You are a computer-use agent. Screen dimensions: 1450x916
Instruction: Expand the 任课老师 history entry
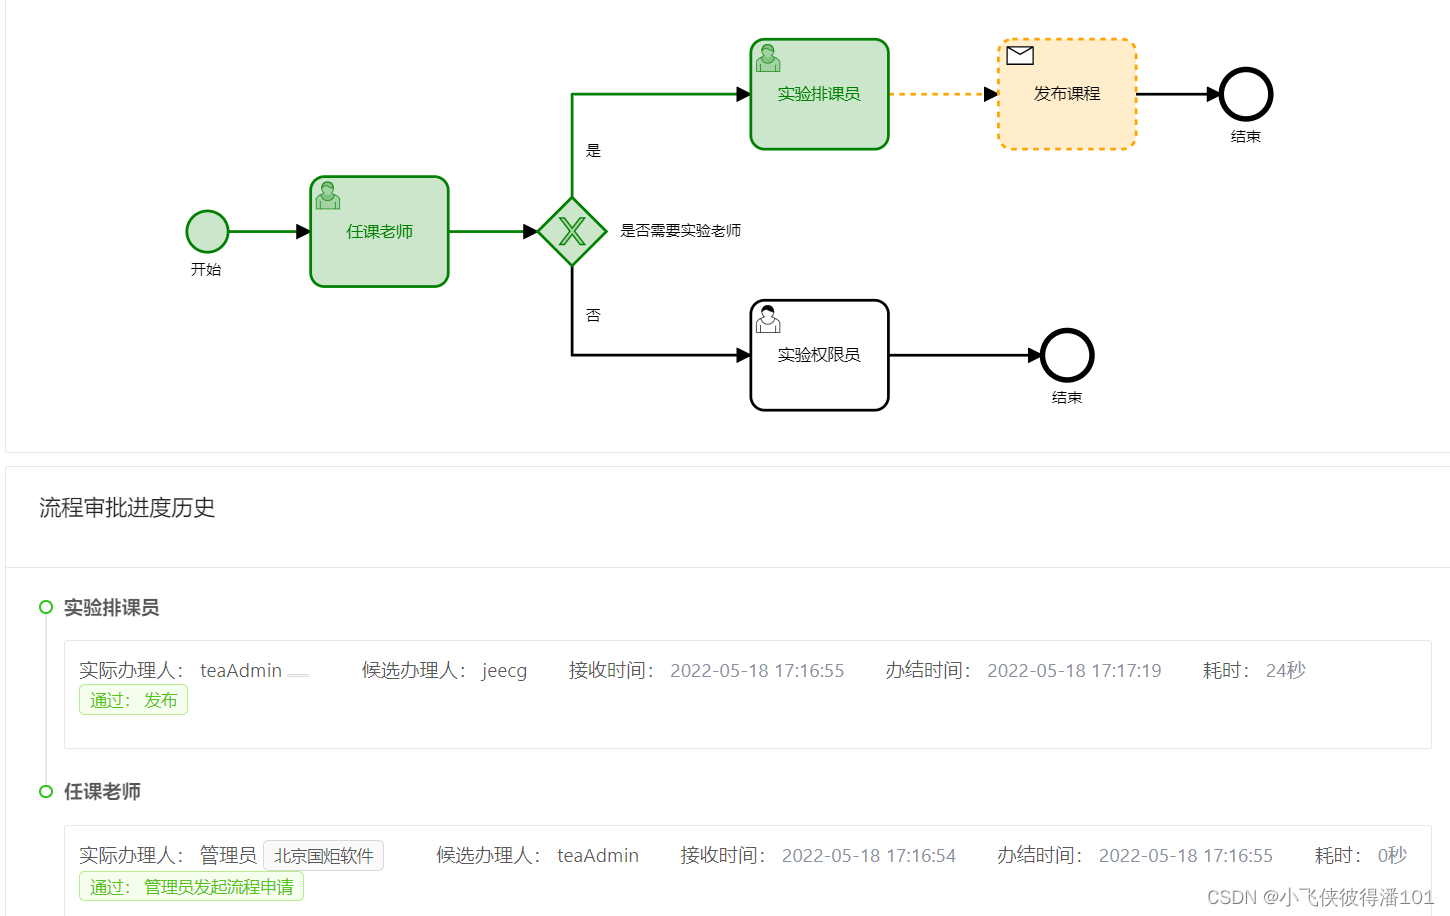tap(102, 791)
